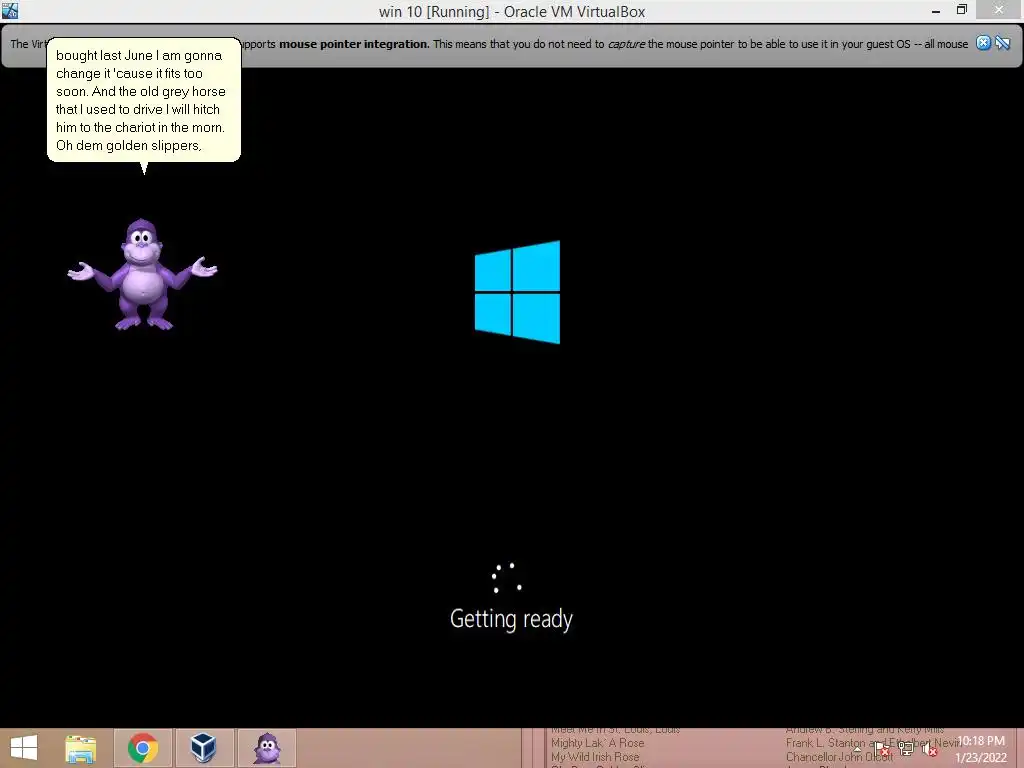Dismiss the mouse integration notification
Viewport: 1024px width, 768px height.
[983, 43]
